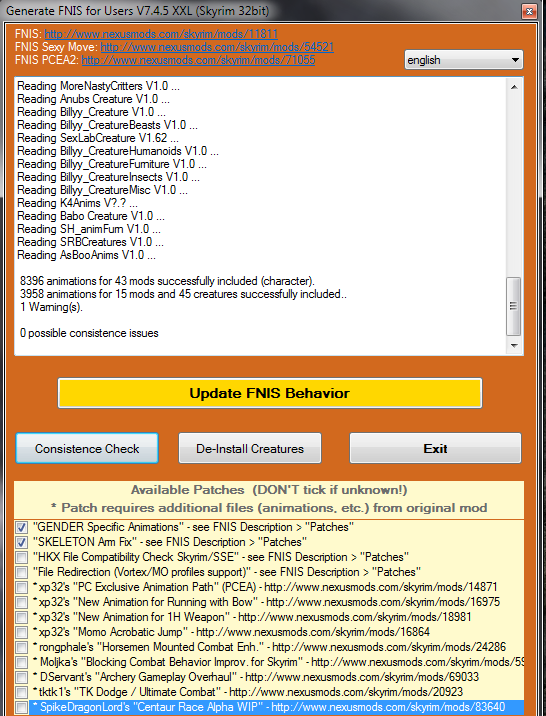Click 'Reading MoreNastyCritters V1.0' log line
Image resolution: width=546 pixels, height=716 pixels.
[99, 86]
